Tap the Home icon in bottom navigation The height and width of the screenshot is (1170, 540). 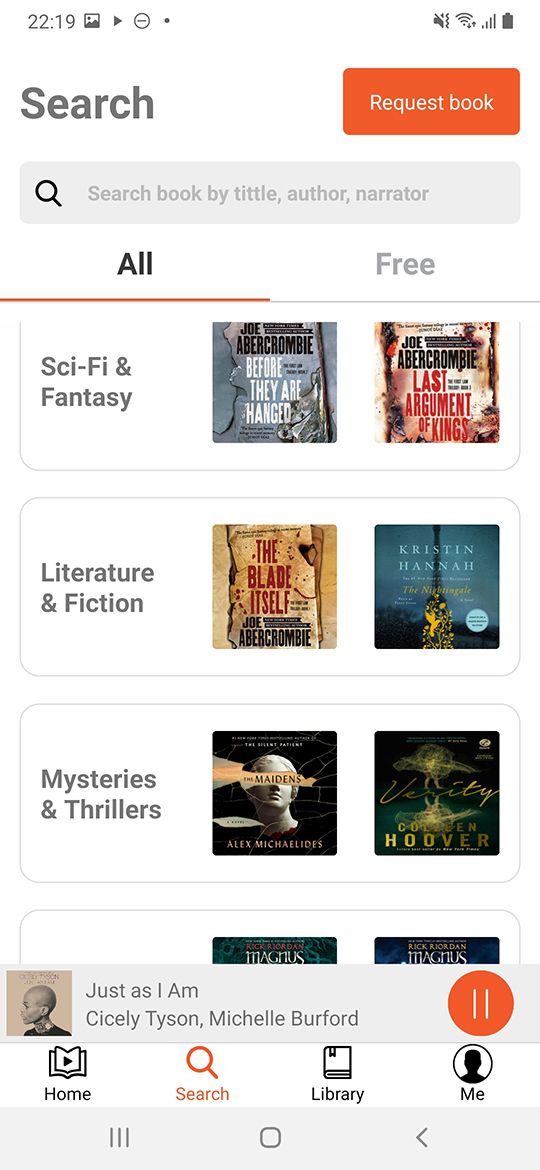pyautogui.click(x=67, y=1062)
